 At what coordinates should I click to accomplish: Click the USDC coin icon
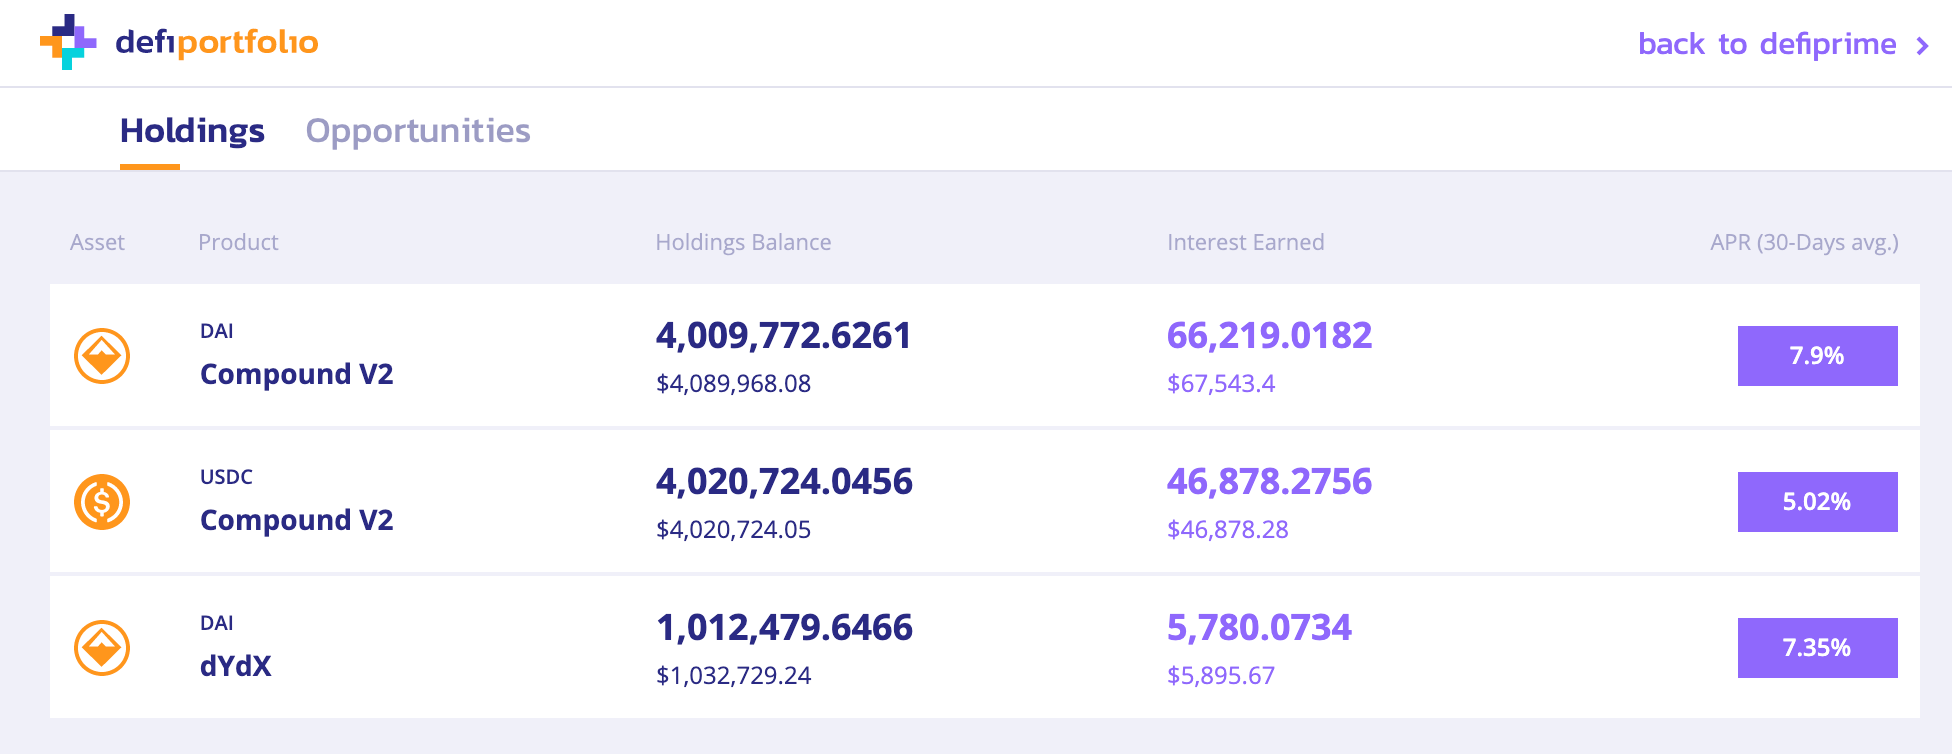(x=102, y=502)
